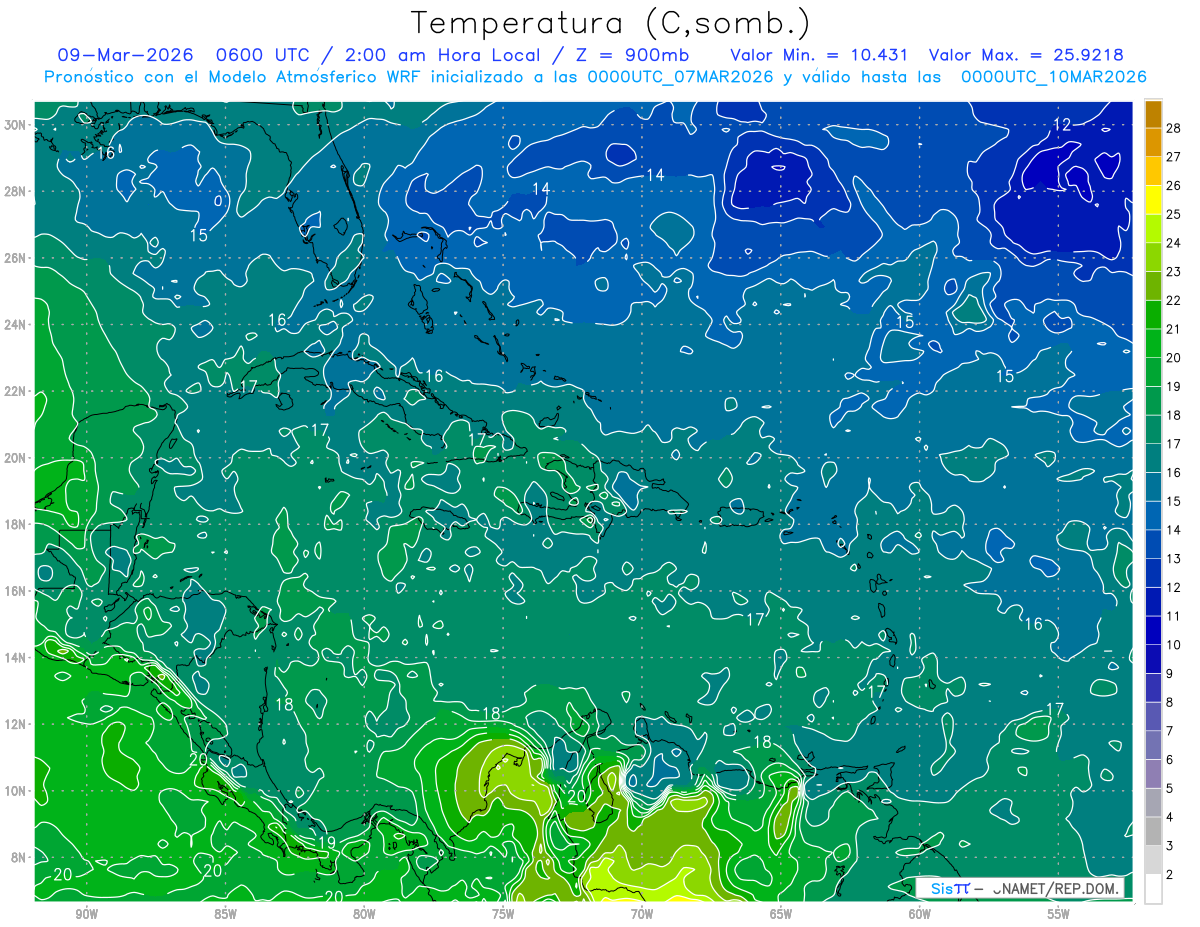Click legend value 13

point(1174,558)
